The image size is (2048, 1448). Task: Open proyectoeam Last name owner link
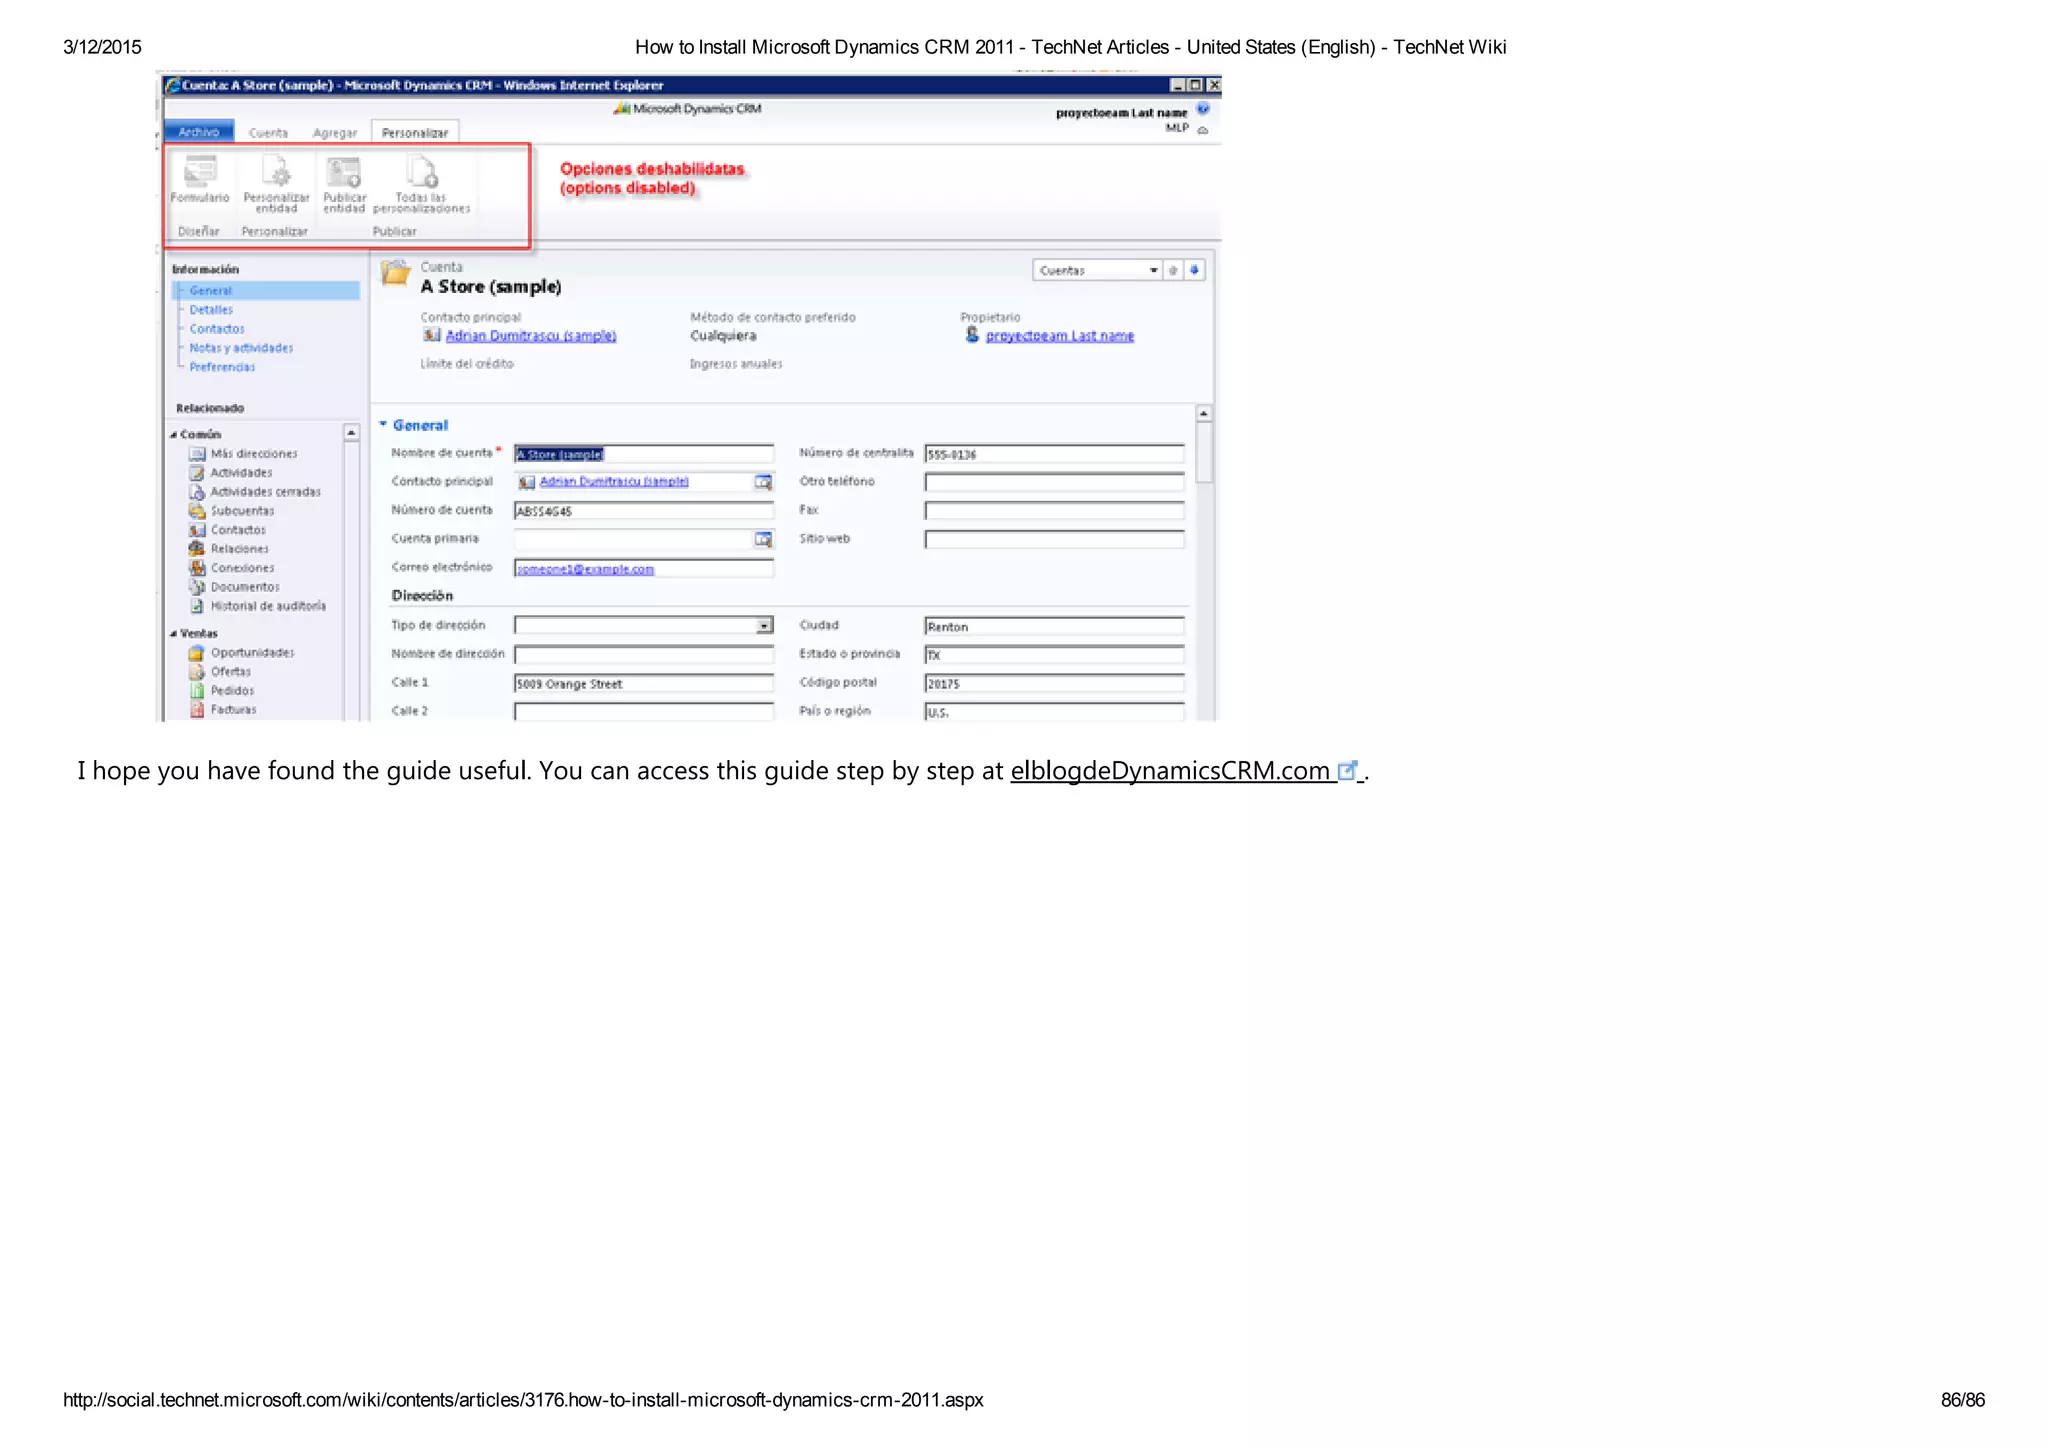1060,336
